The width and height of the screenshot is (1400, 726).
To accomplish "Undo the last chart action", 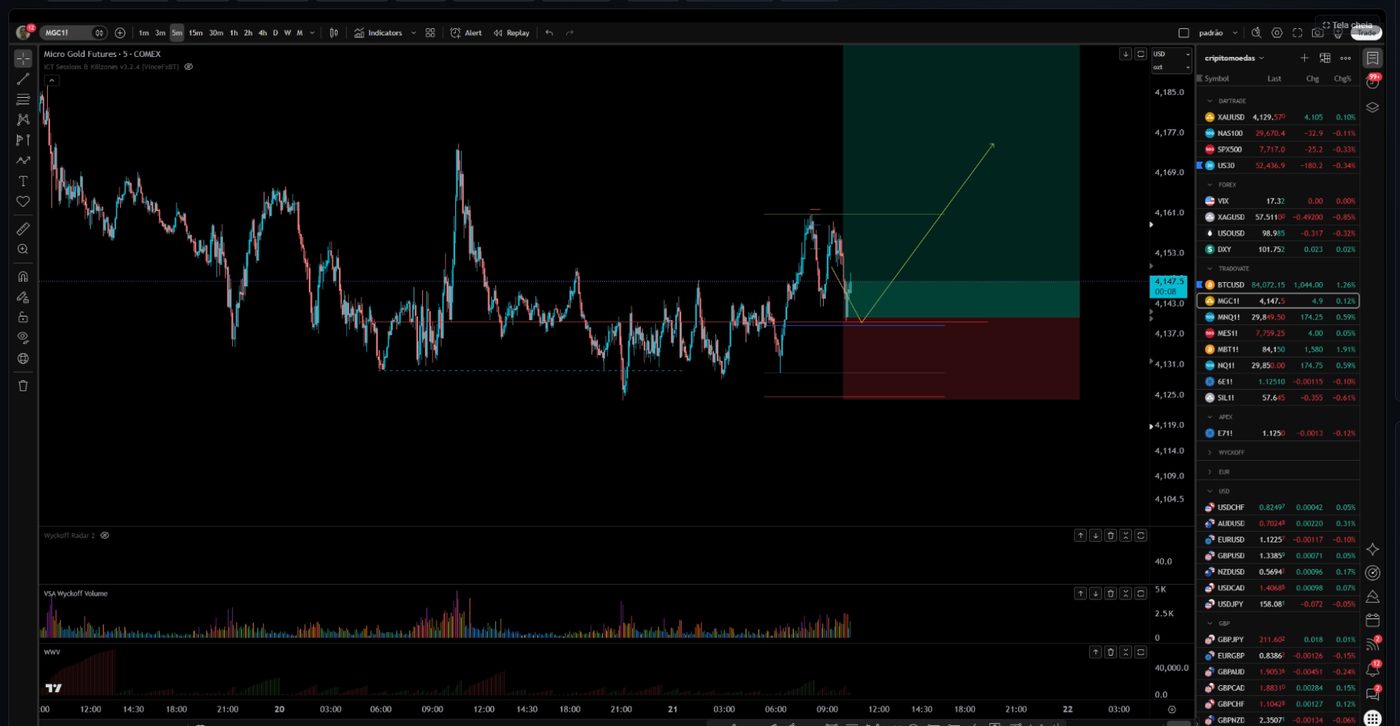I will (x=549, y=33).
